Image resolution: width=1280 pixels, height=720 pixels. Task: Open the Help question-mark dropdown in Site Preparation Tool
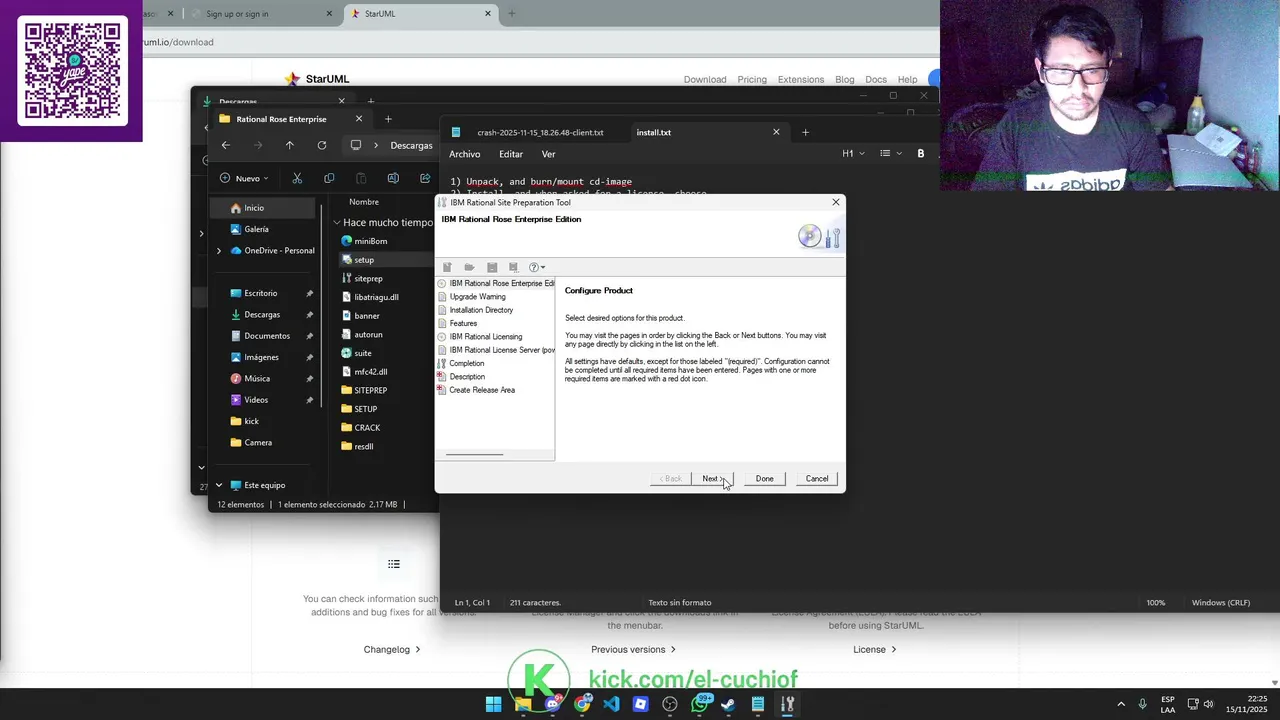click(537, 267)
